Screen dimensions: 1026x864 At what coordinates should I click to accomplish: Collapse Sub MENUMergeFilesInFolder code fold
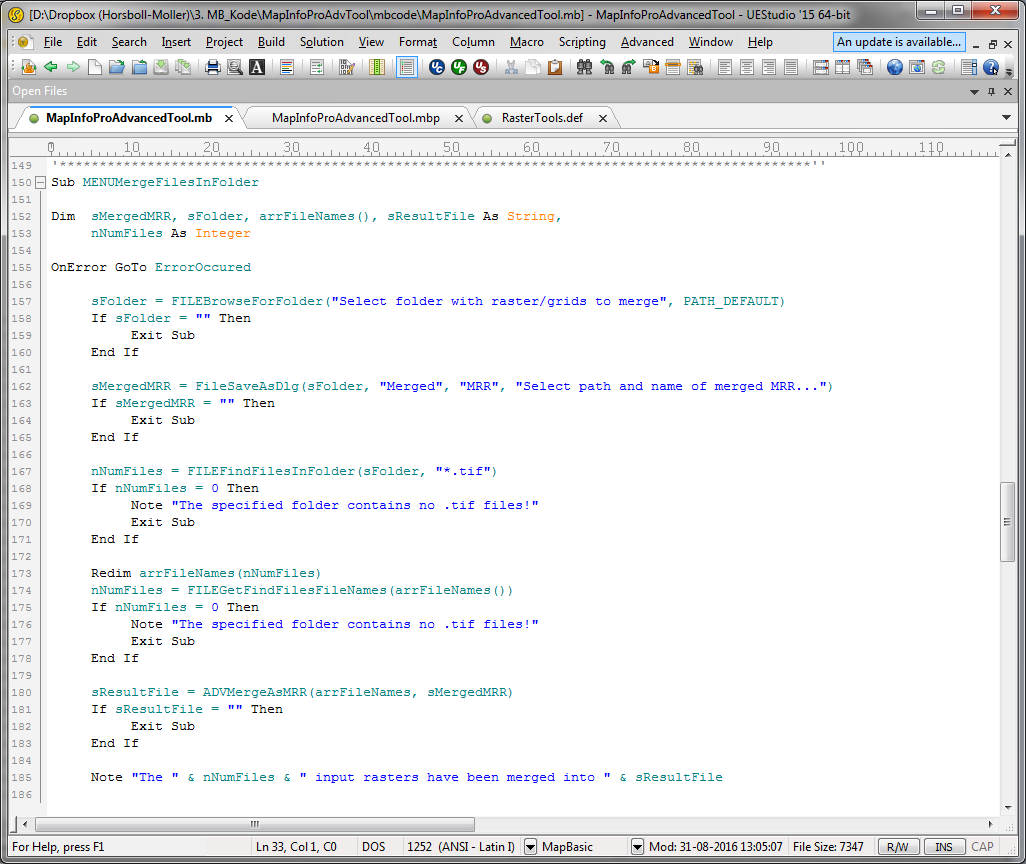(x=40, y=183)
